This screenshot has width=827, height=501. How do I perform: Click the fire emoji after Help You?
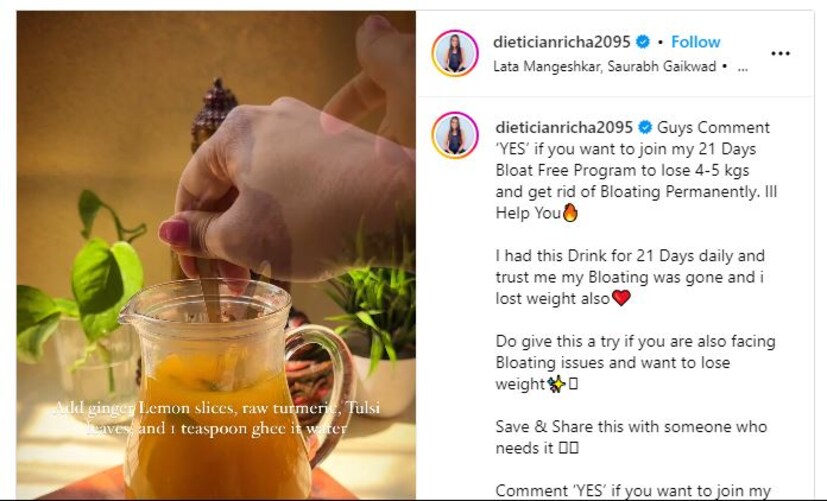(570, 213)
